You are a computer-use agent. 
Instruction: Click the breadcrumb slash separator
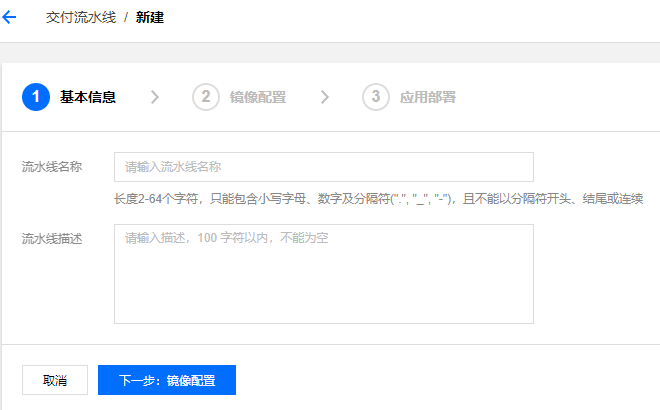[x=126, y=19]
